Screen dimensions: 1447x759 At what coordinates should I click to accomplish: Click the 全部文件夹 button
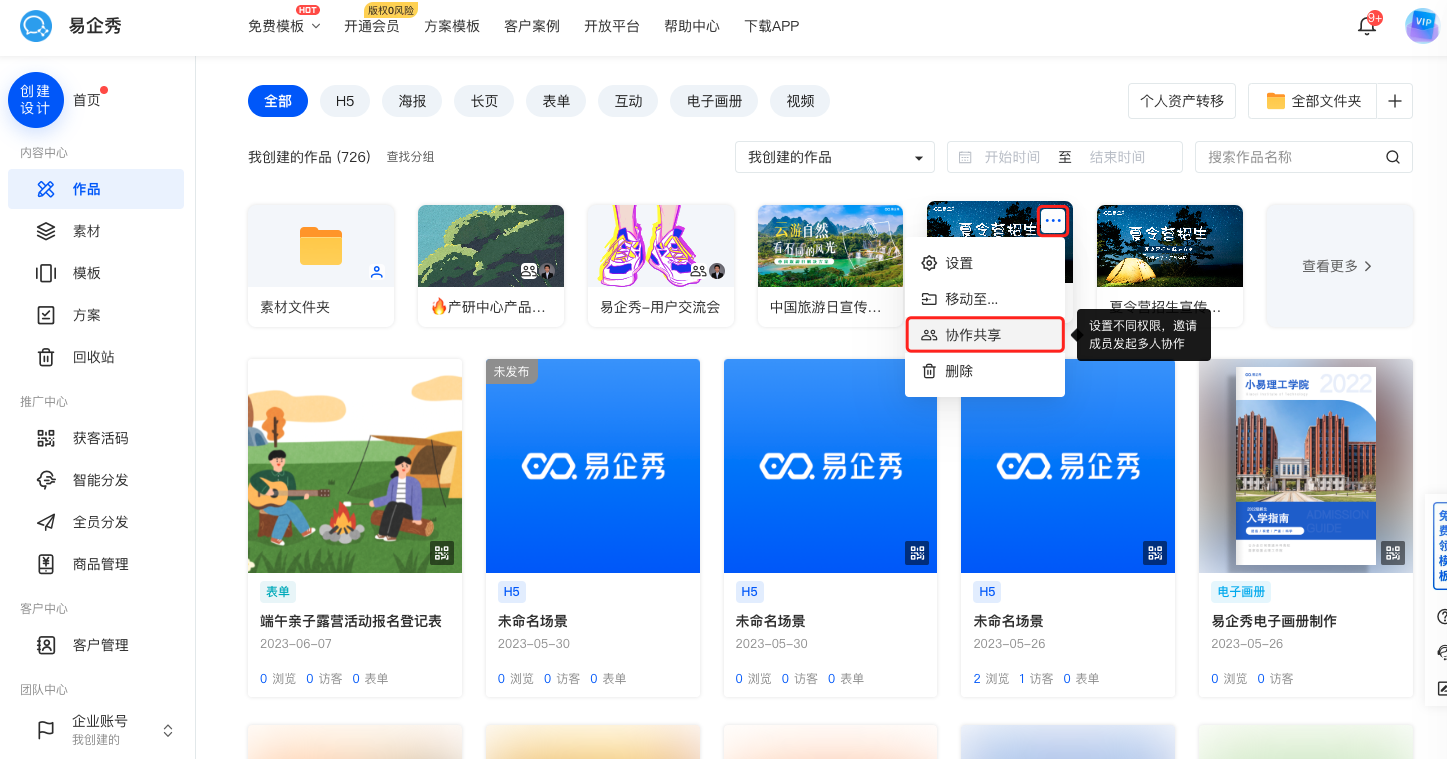pos(1313,101)
